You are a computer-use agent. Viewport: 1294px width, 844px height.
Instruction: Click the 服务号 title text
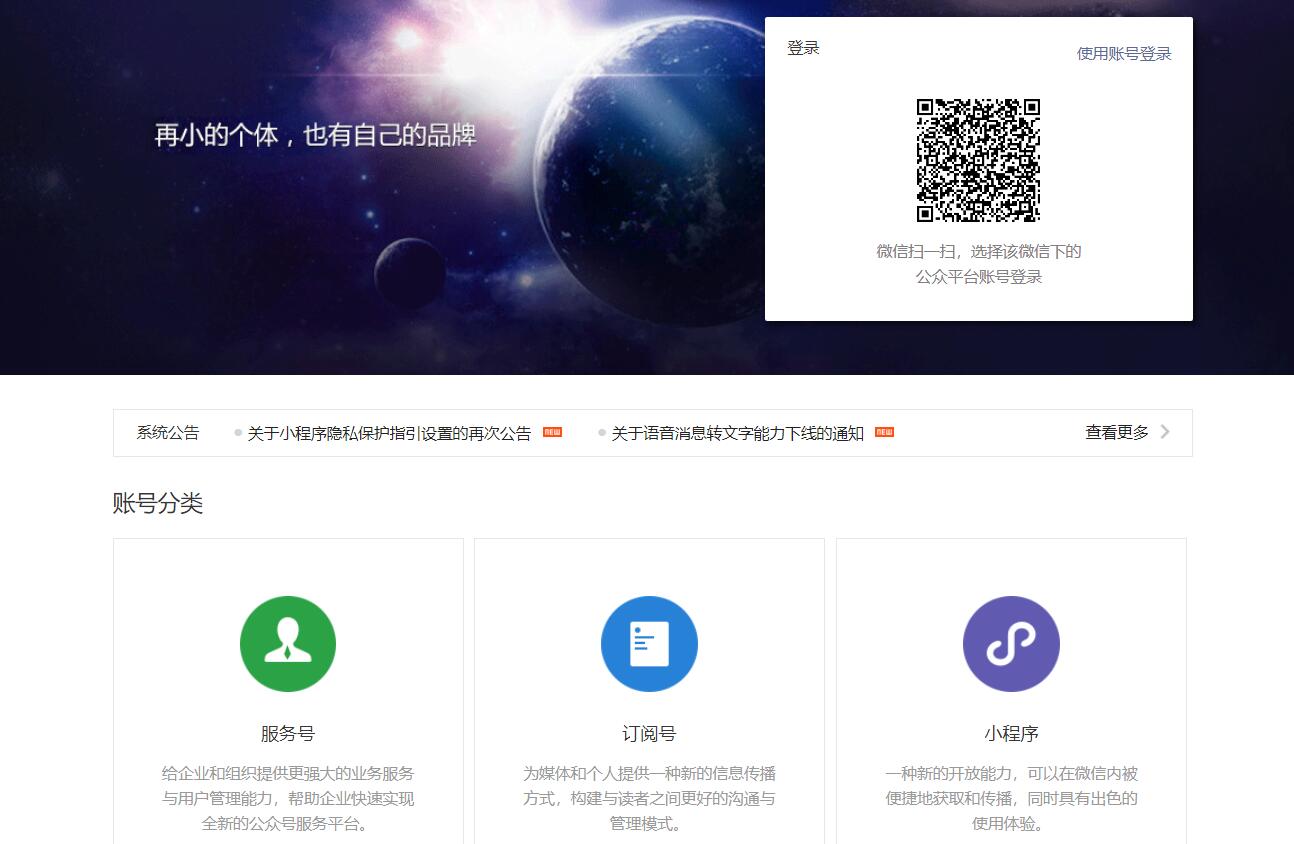click(x=288, y=734)
